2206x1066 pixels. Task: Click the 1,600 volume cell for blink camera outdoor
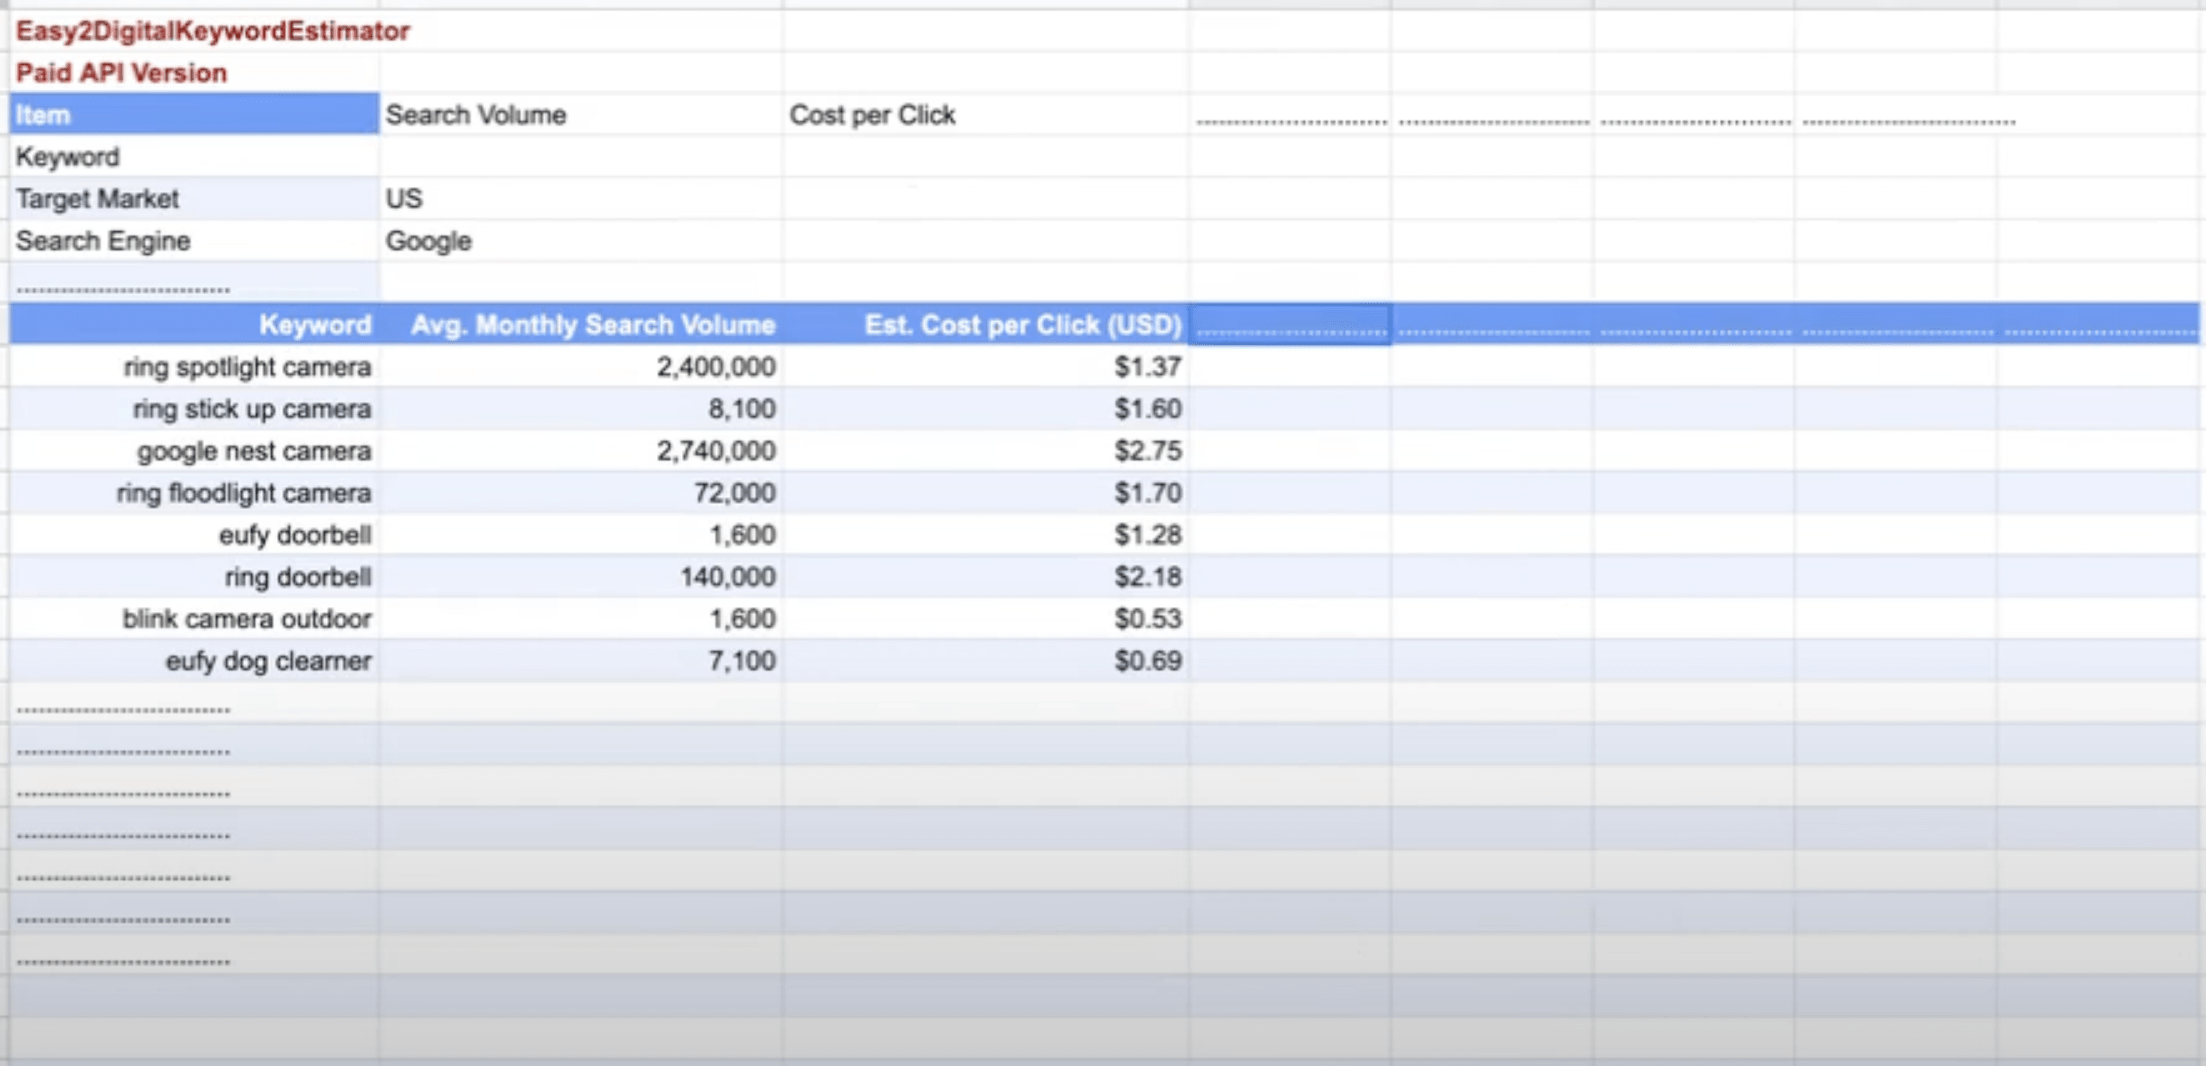[581, 619]
